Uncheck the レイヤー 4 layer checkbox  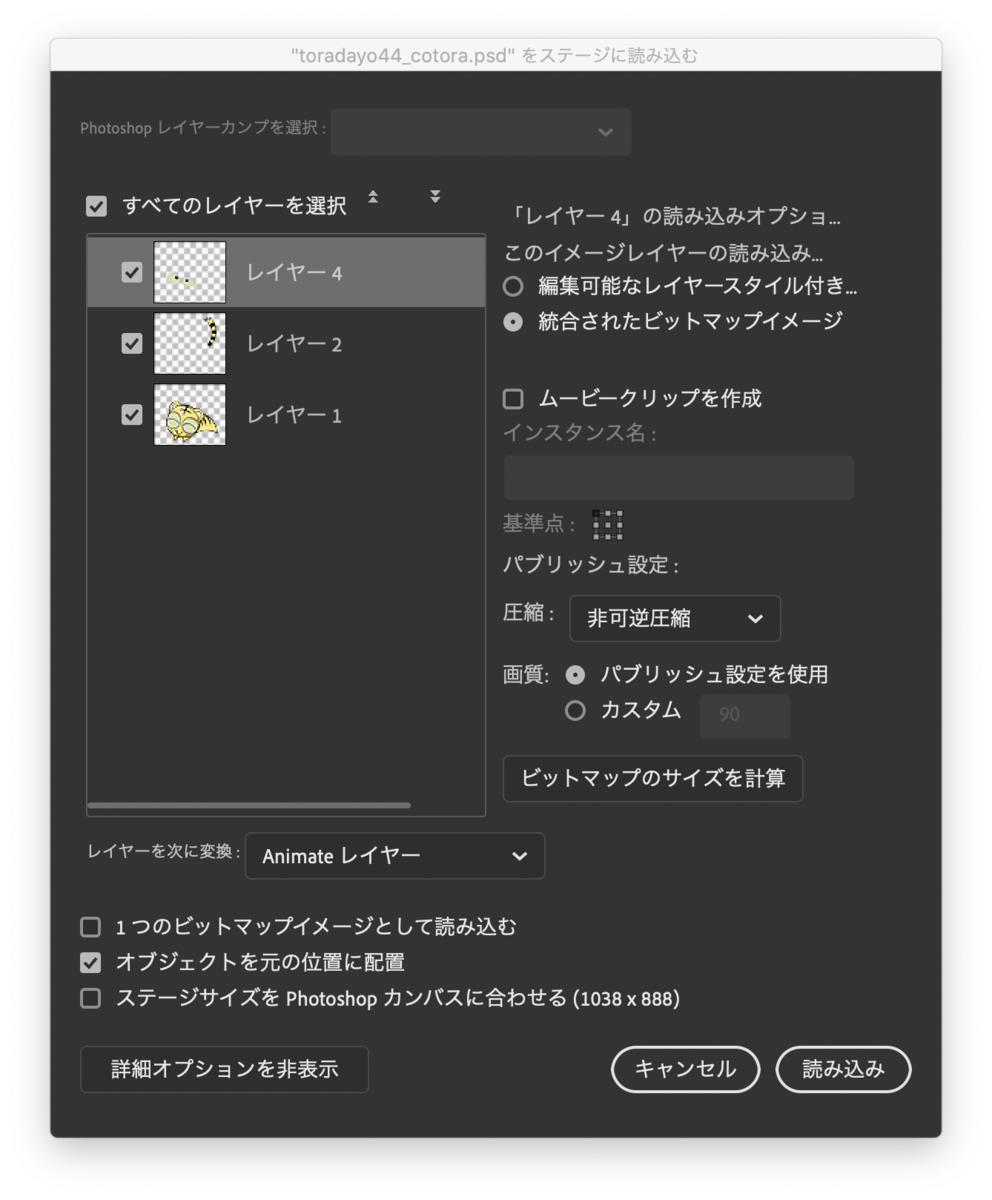pos(131,272)
